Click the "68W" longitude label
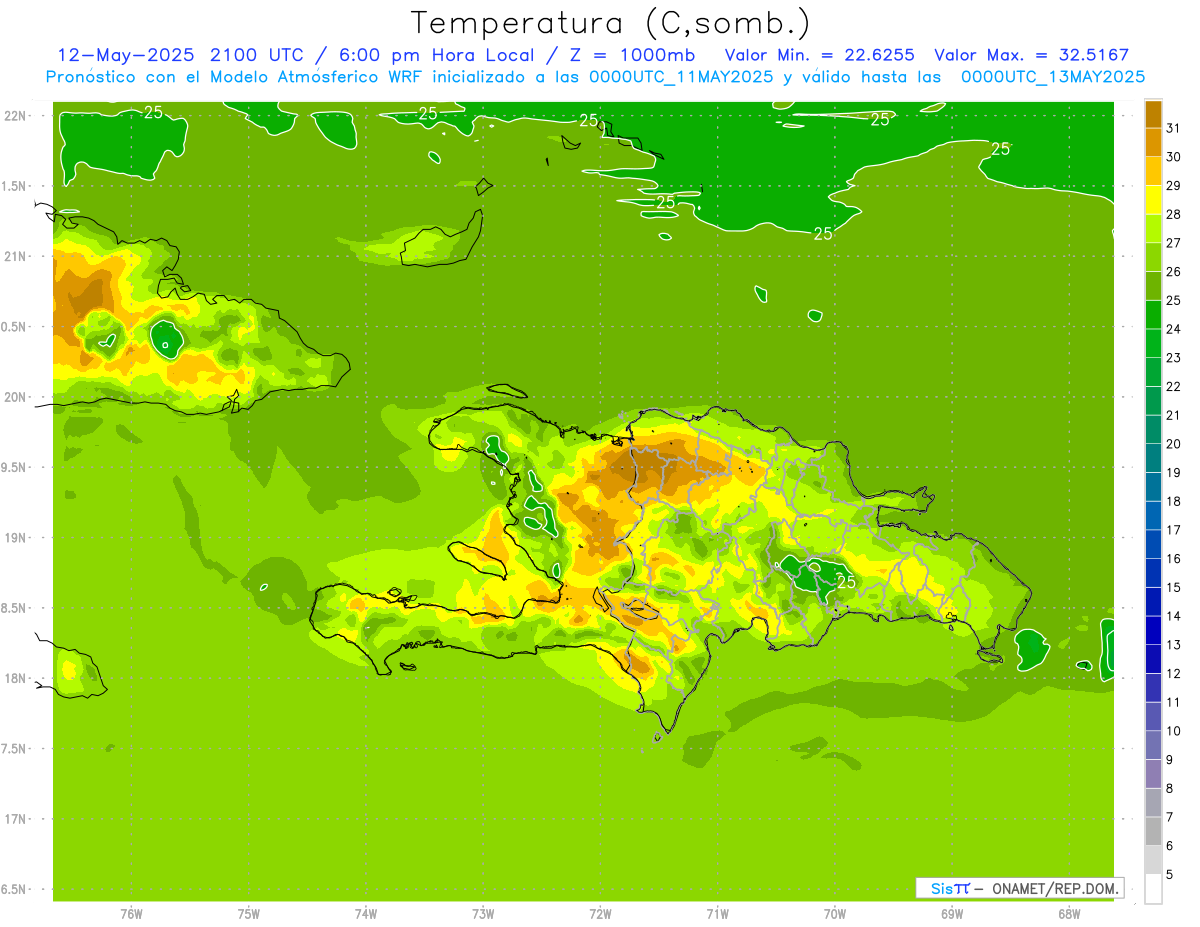Image resolution: width=1200 pixels, height=927 pixels. tap(1069, 914)
